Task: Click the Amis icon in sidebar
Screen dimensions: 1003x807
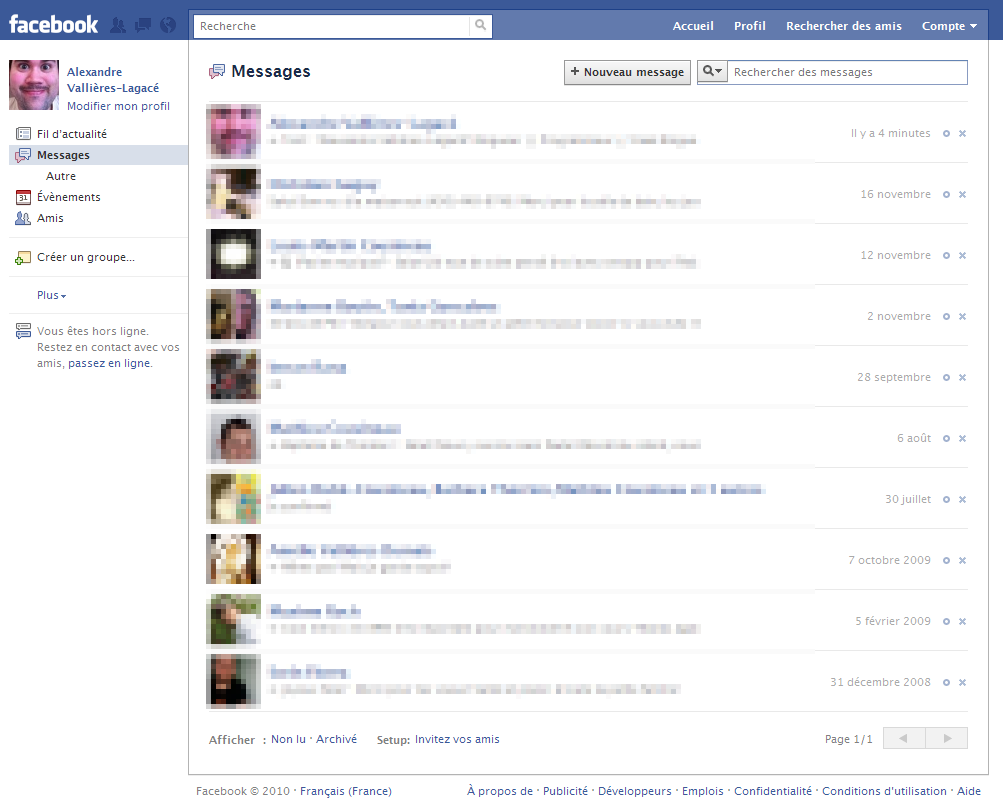Action: coord(23,218)
